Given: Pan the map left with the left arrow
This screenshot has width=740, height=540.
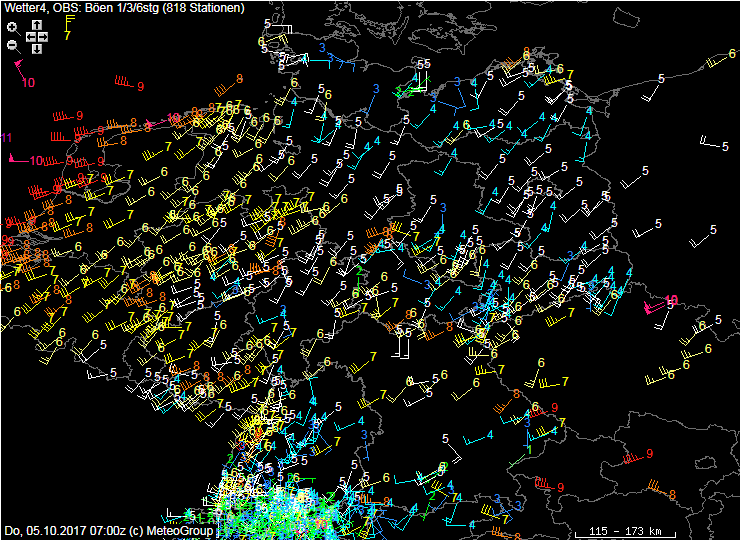Looking at the screenshot, I should 31,37.
